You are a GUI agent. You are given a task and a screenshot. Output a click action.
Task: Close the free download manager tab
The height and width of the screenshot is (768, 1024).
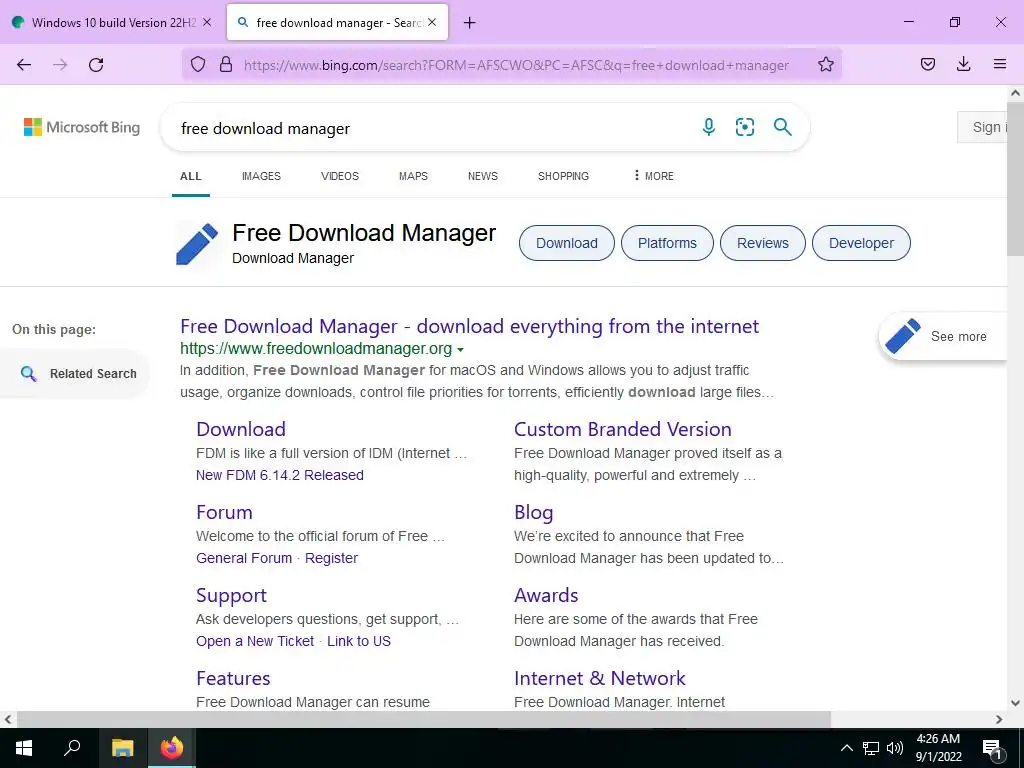432,22
